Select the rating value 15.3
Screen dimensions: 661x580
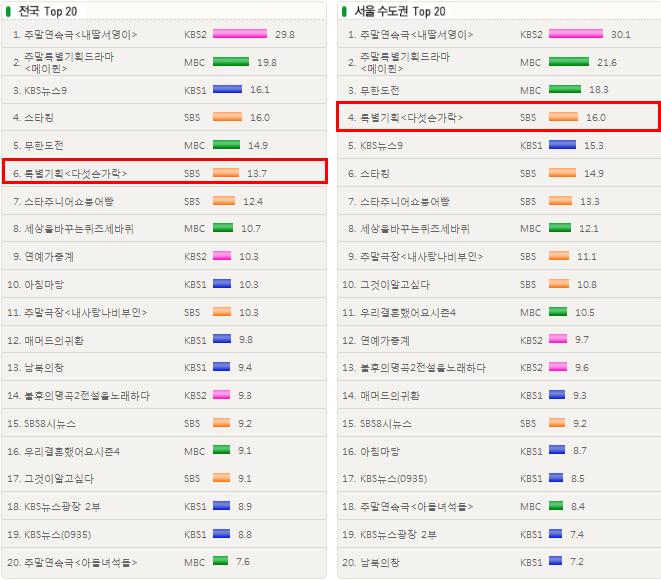[594, 145]
